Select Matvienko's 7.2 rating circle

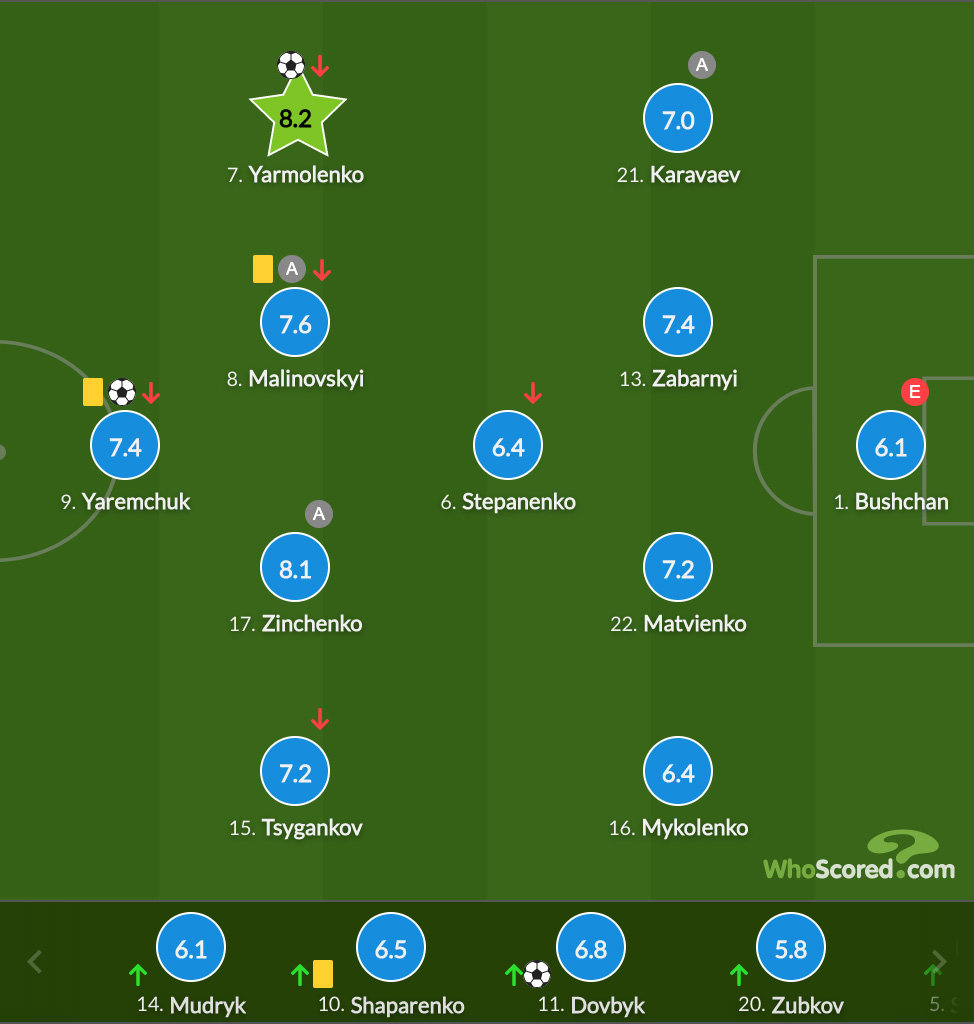pyautogui.click(x=677, y=567)
